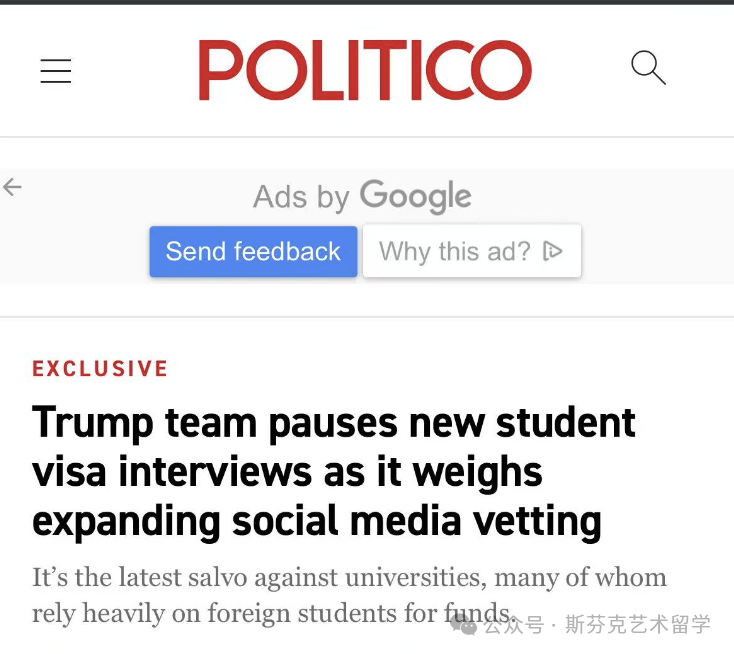Open the hamburger navigation menu
Screen dimensions: 734x654
click(56, 71)
